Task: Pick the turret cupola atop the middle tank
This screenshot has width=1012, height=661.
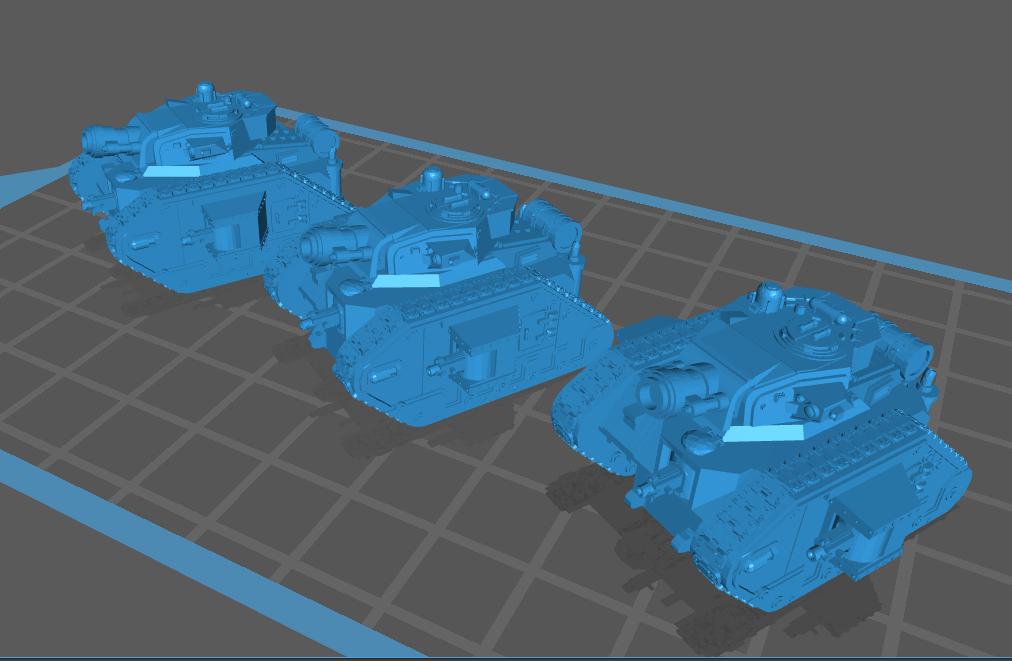Action: click(433, 180)
